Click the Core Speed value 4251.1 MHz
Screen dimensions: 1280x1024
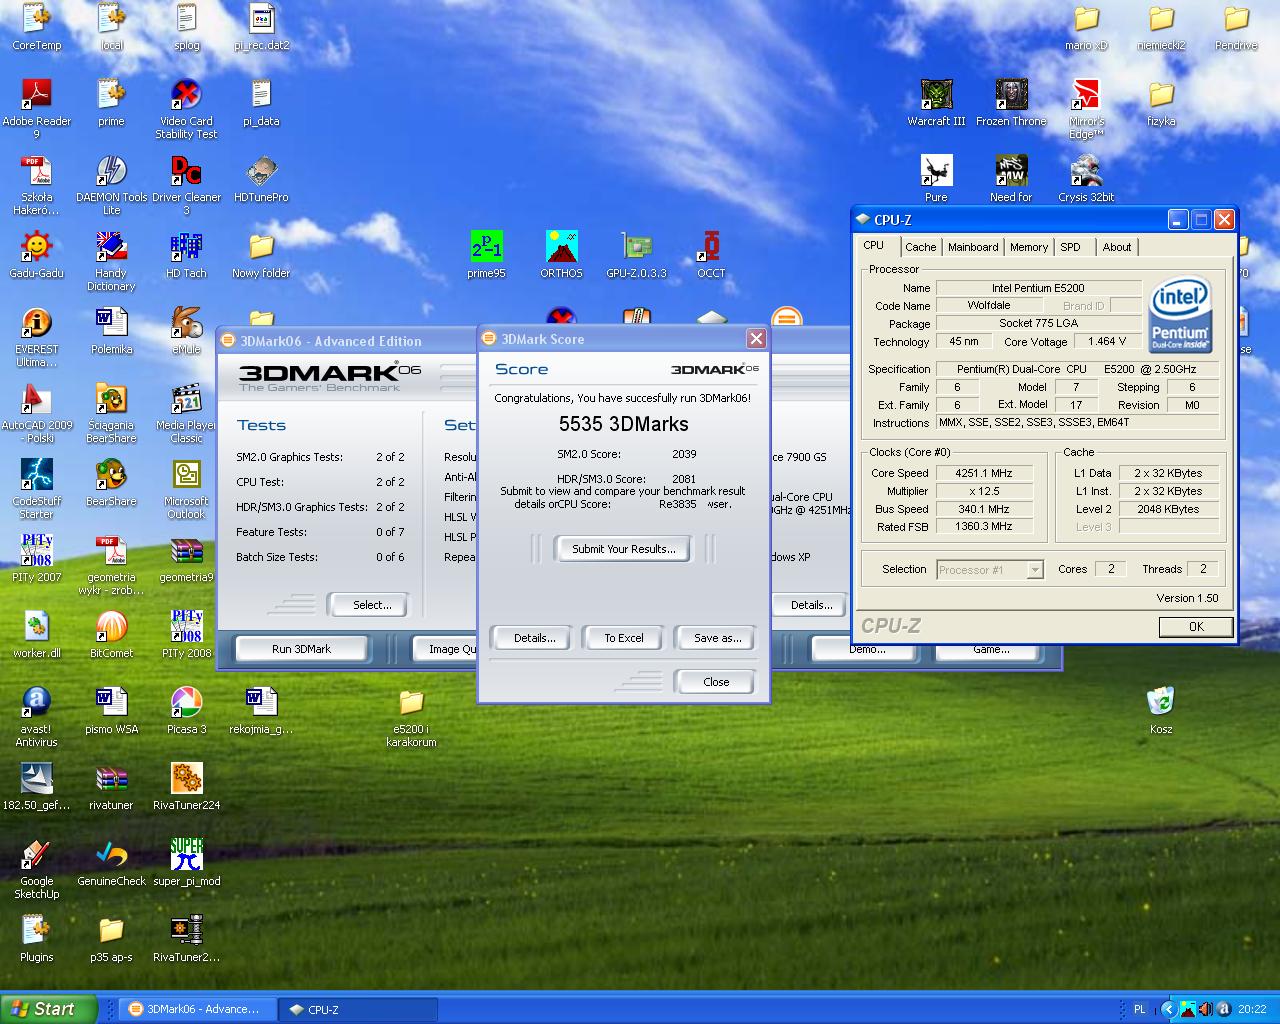point(984,473)
